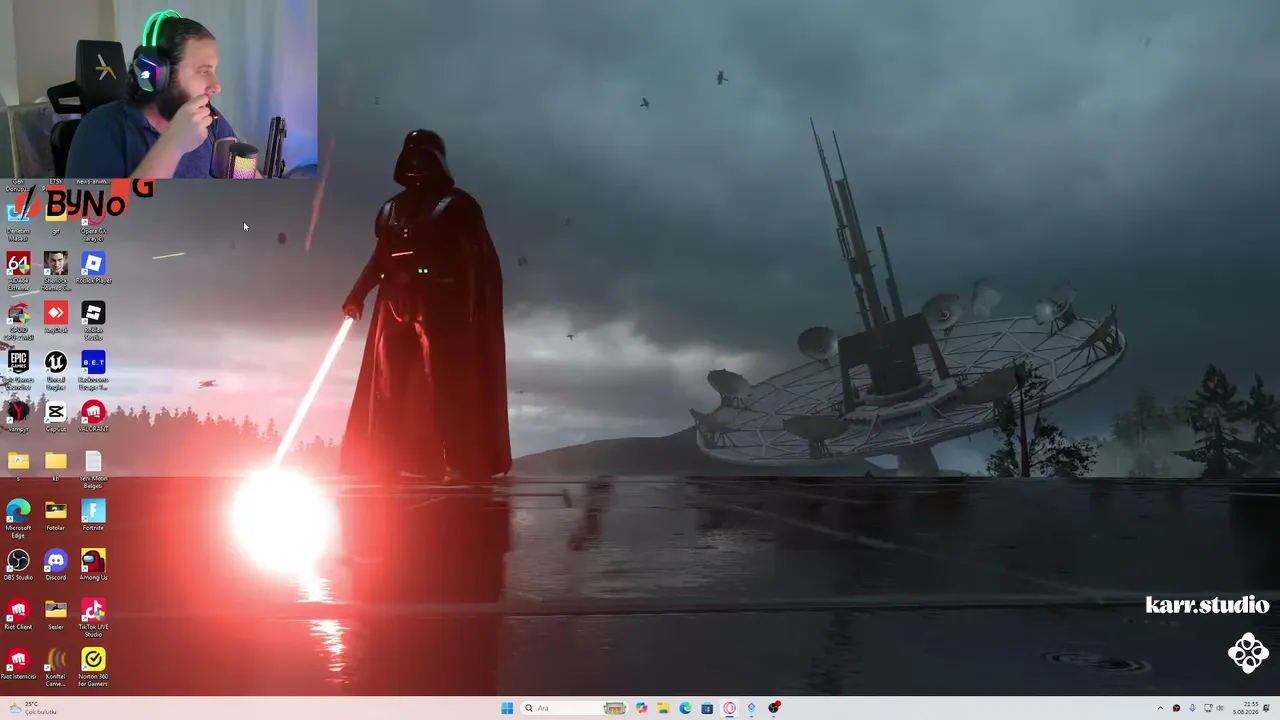
Task: Open Microsoft Edge desktop shortcut
Action: click(18, 519)
